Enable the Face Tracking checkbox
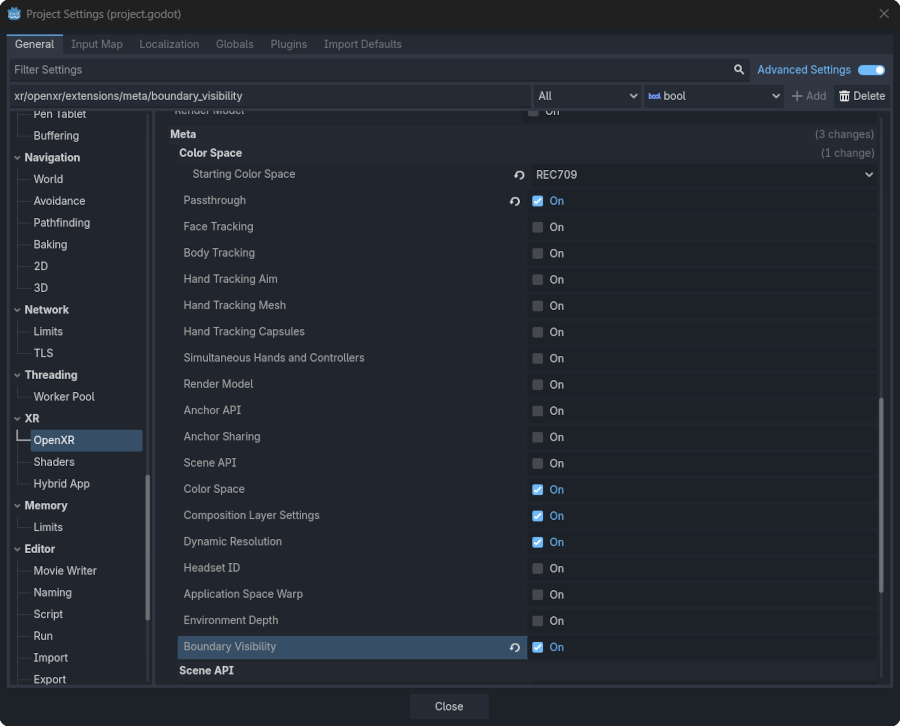The image size is (900, 726). 538,227
